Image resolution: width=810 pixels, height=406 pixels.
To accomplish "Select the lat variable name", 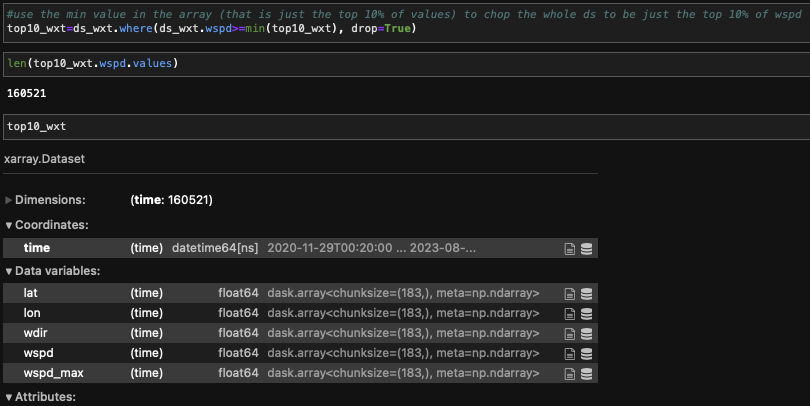I will coord(30,293).
